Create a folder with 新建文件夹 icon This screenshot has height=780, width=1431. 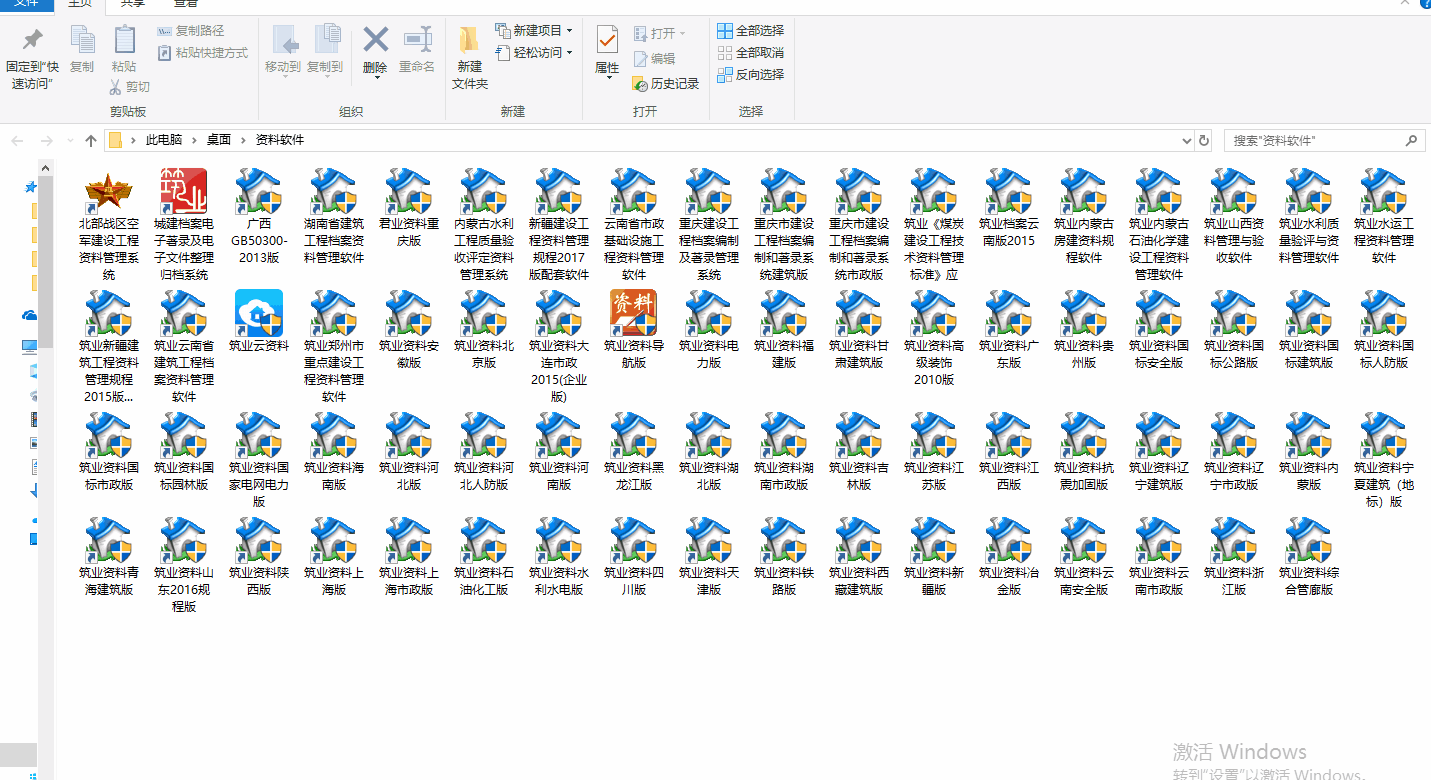click(x=469, y=42)
